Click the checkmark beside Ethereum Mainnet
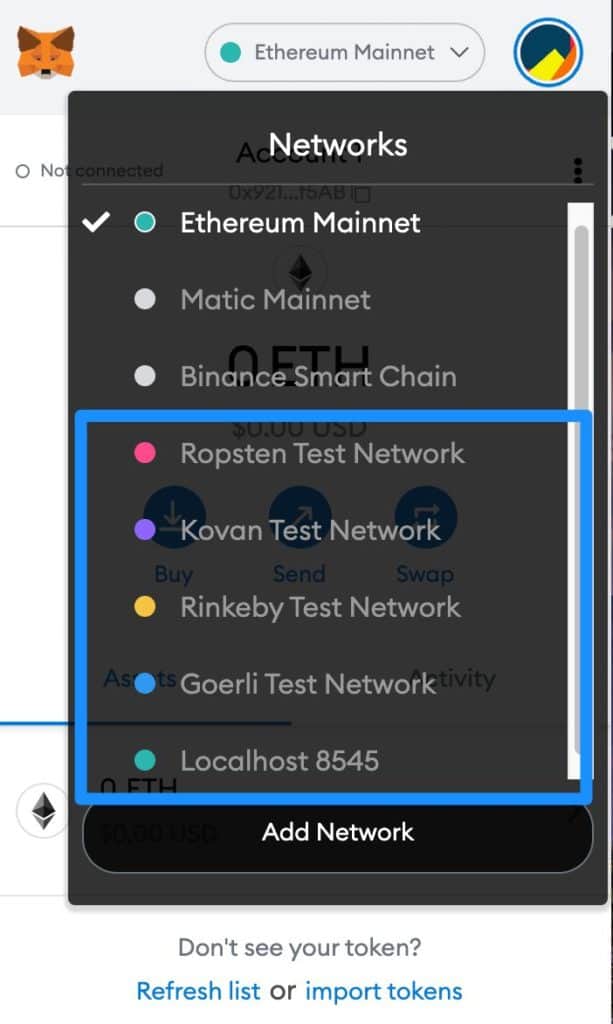Screen dimensions: 613x1024 pos(95,222)
